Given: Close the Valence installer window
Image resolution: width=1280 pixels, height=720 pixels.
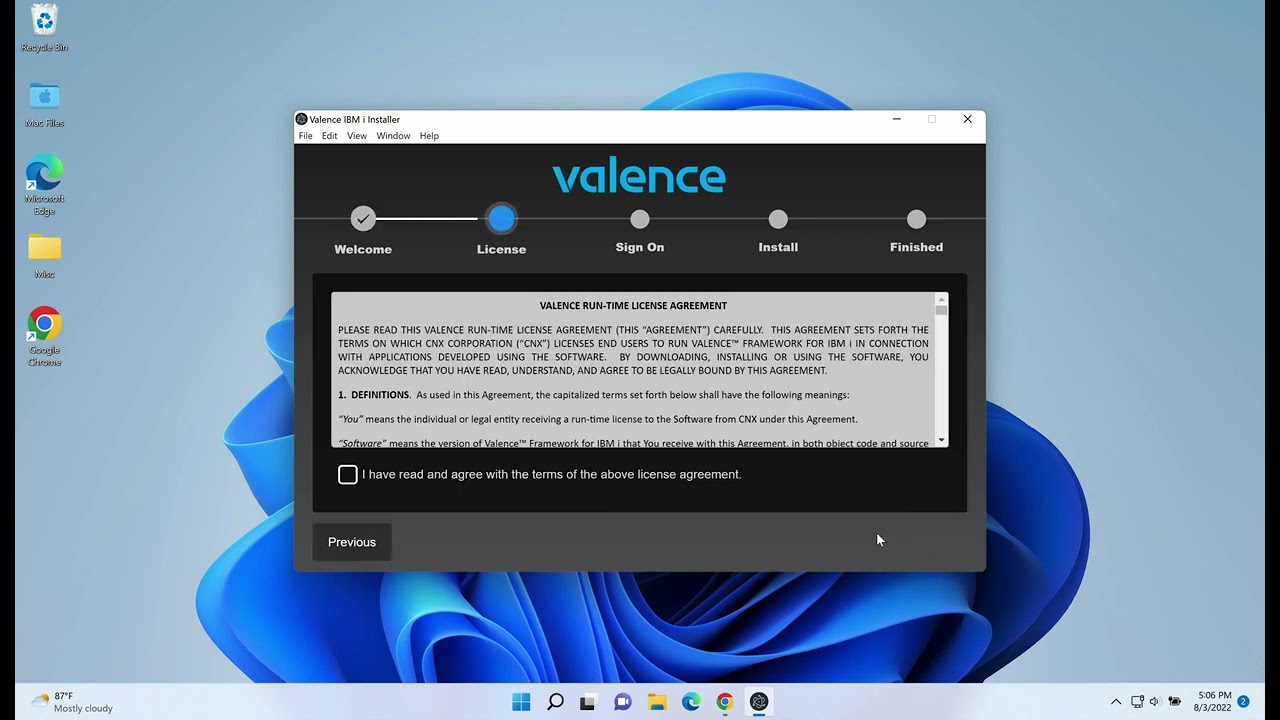Looking at the screenshot, I should point(967,119).
